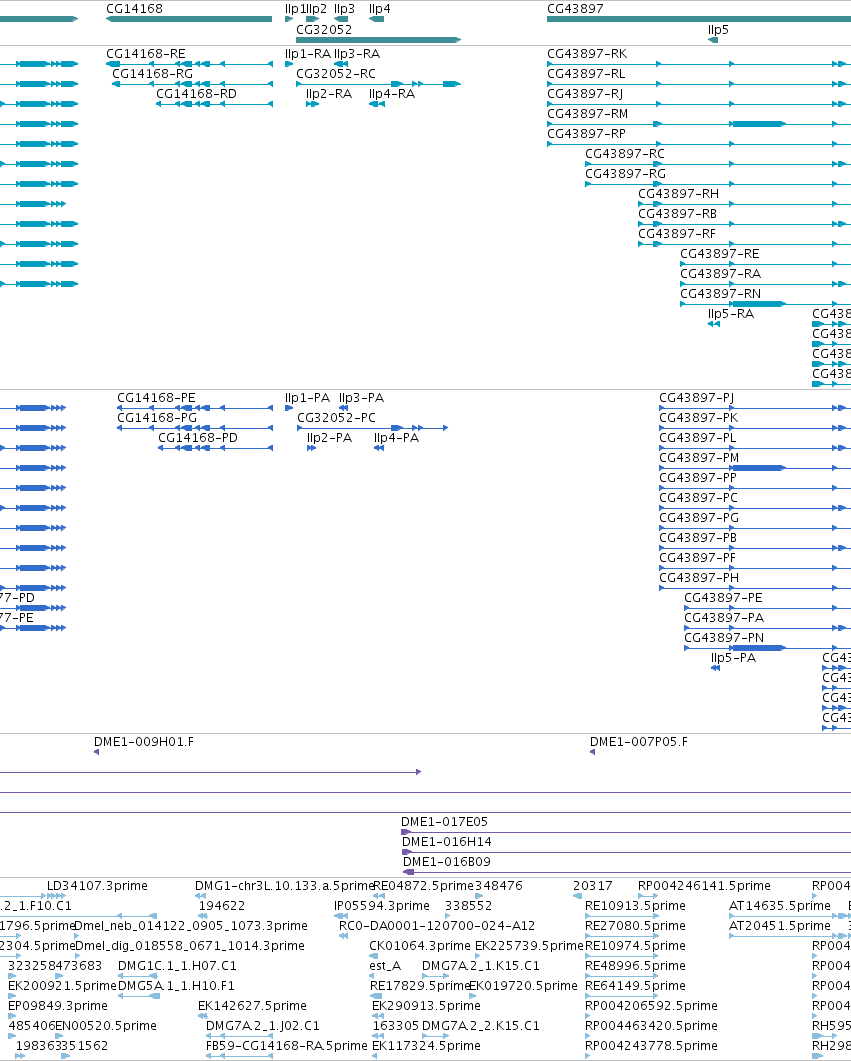
Task: Click EST FB59-CG14168-RA.5prime
Action: [287, 1045]
